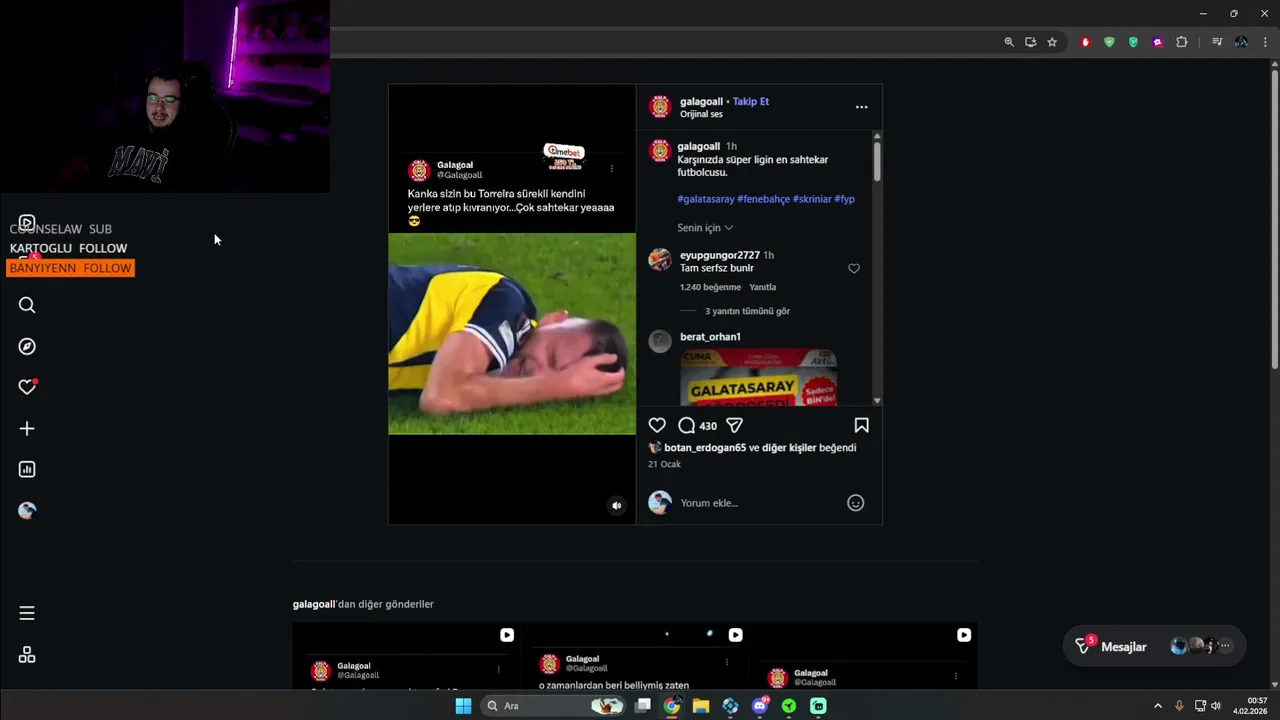
Task: View 1.240 beğenme likes on comment
Action: click(710, 287)
